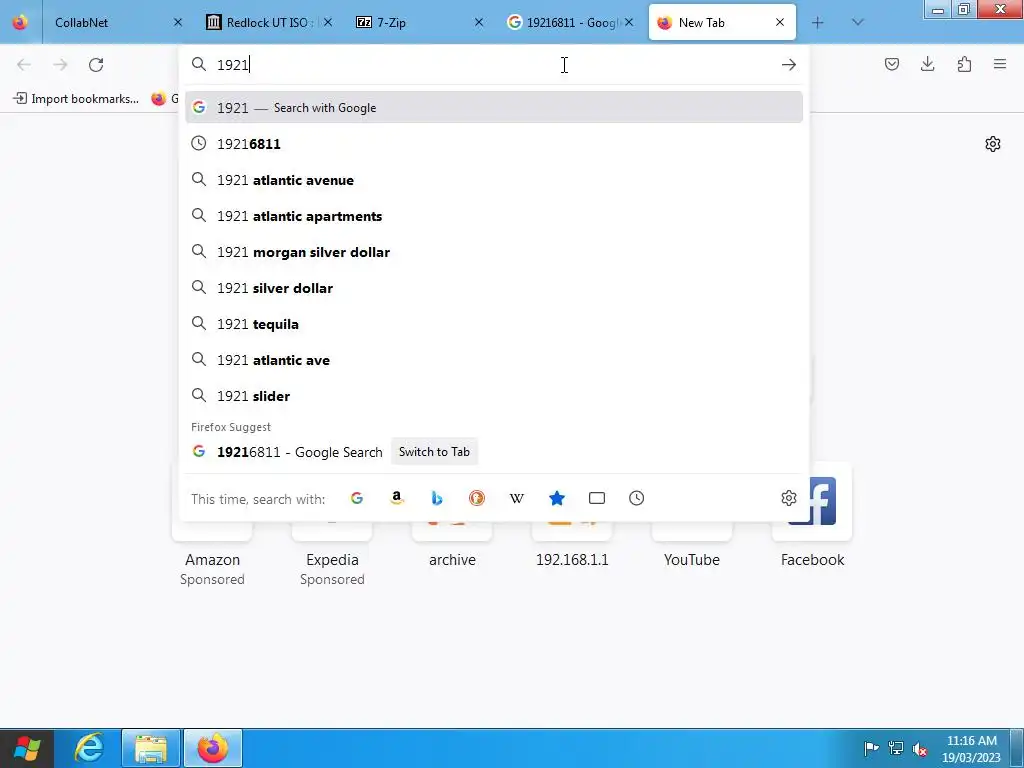Screen dimensions: 1024x768
Task: Search open tabs with the tab icon
Action: coord(597,498)
